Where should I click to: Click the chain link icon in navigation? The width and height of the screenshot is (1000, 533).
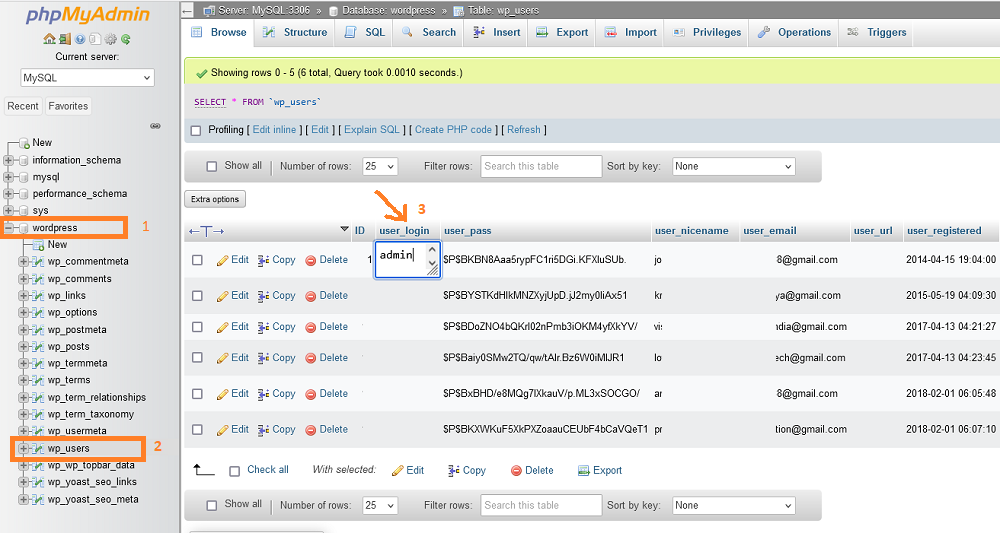coord(155,126)
